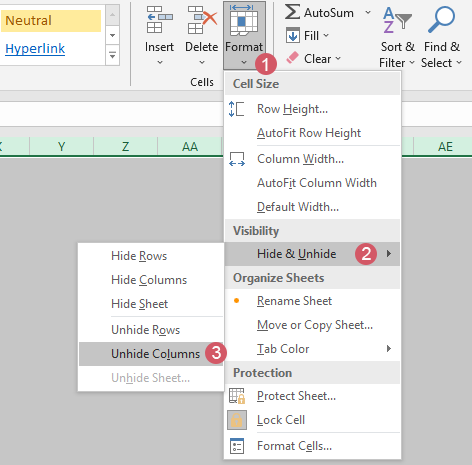
Task: Select Hide Columns in submenu
Action: [x=151, y=280]
